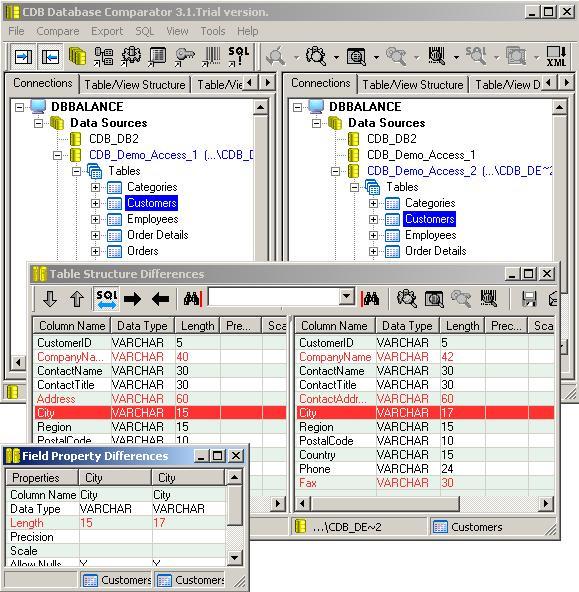
Task: Open the File menu
Action: point(16,31)
